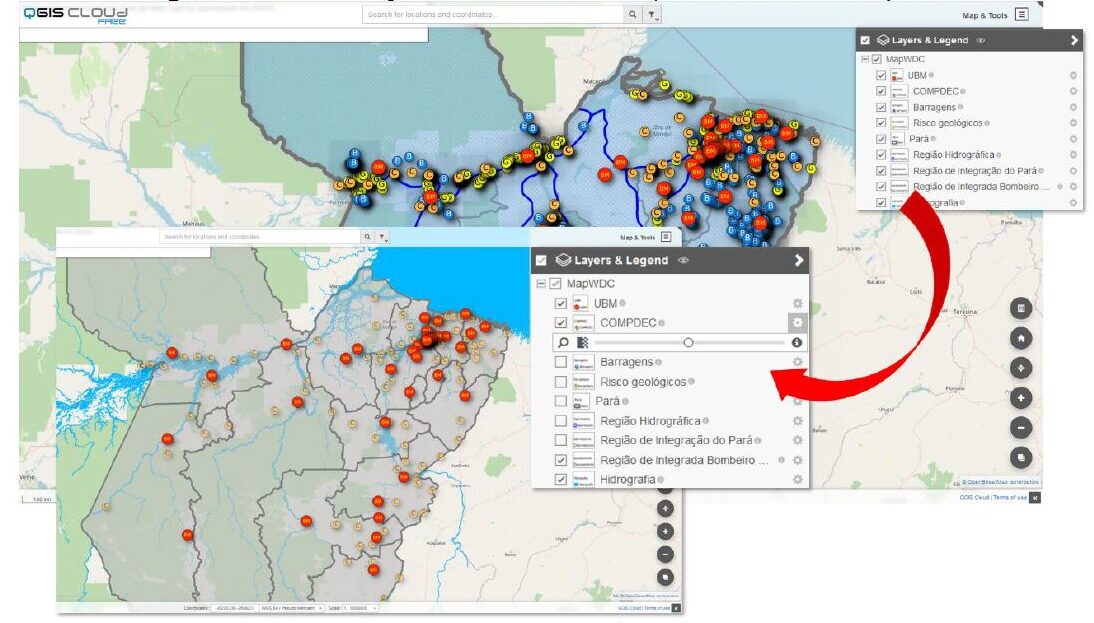Select the Região de Integração do Pará label

pos(675,440)
